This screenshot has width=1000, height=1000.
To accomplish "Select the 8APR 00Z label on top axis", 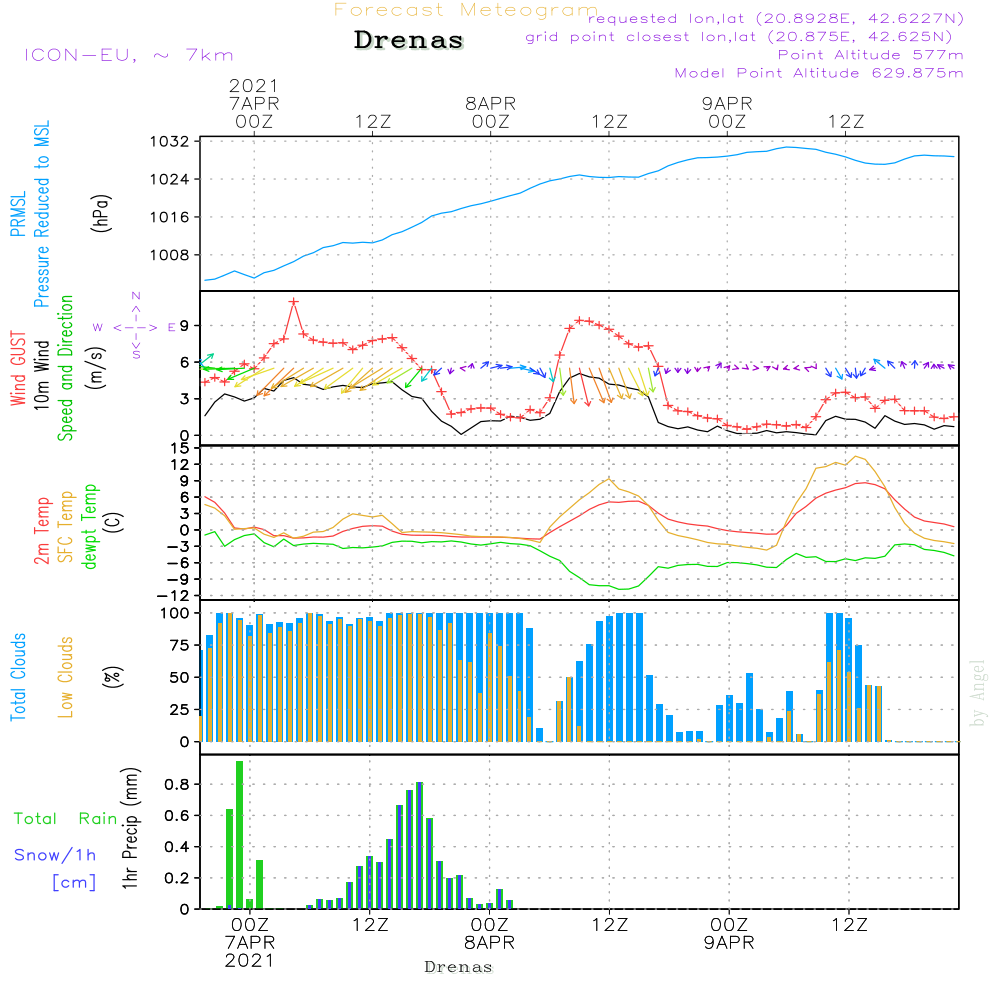I will click(490, 112).
